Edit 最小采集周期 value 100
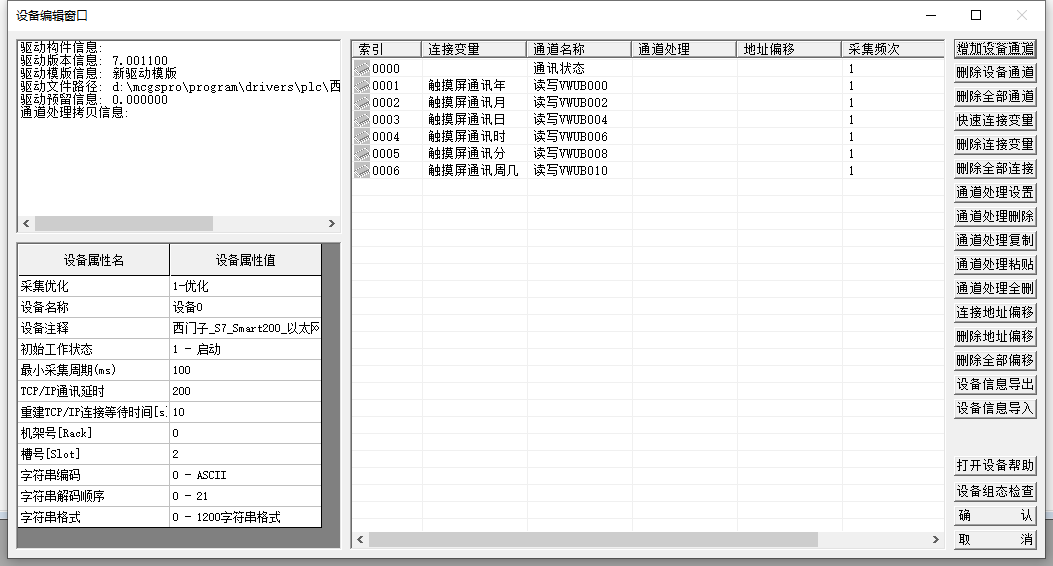This screenshot has height=566, width=1053. 245,370
